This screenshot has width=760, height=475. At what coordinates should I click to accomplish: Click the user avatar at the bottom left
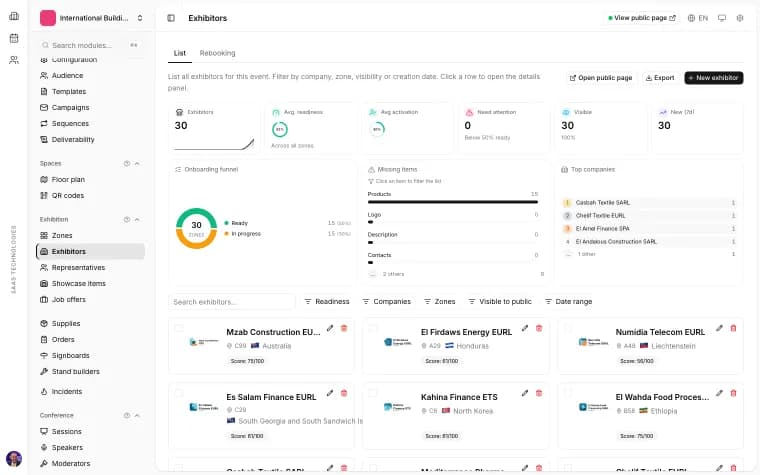point(14,459)
